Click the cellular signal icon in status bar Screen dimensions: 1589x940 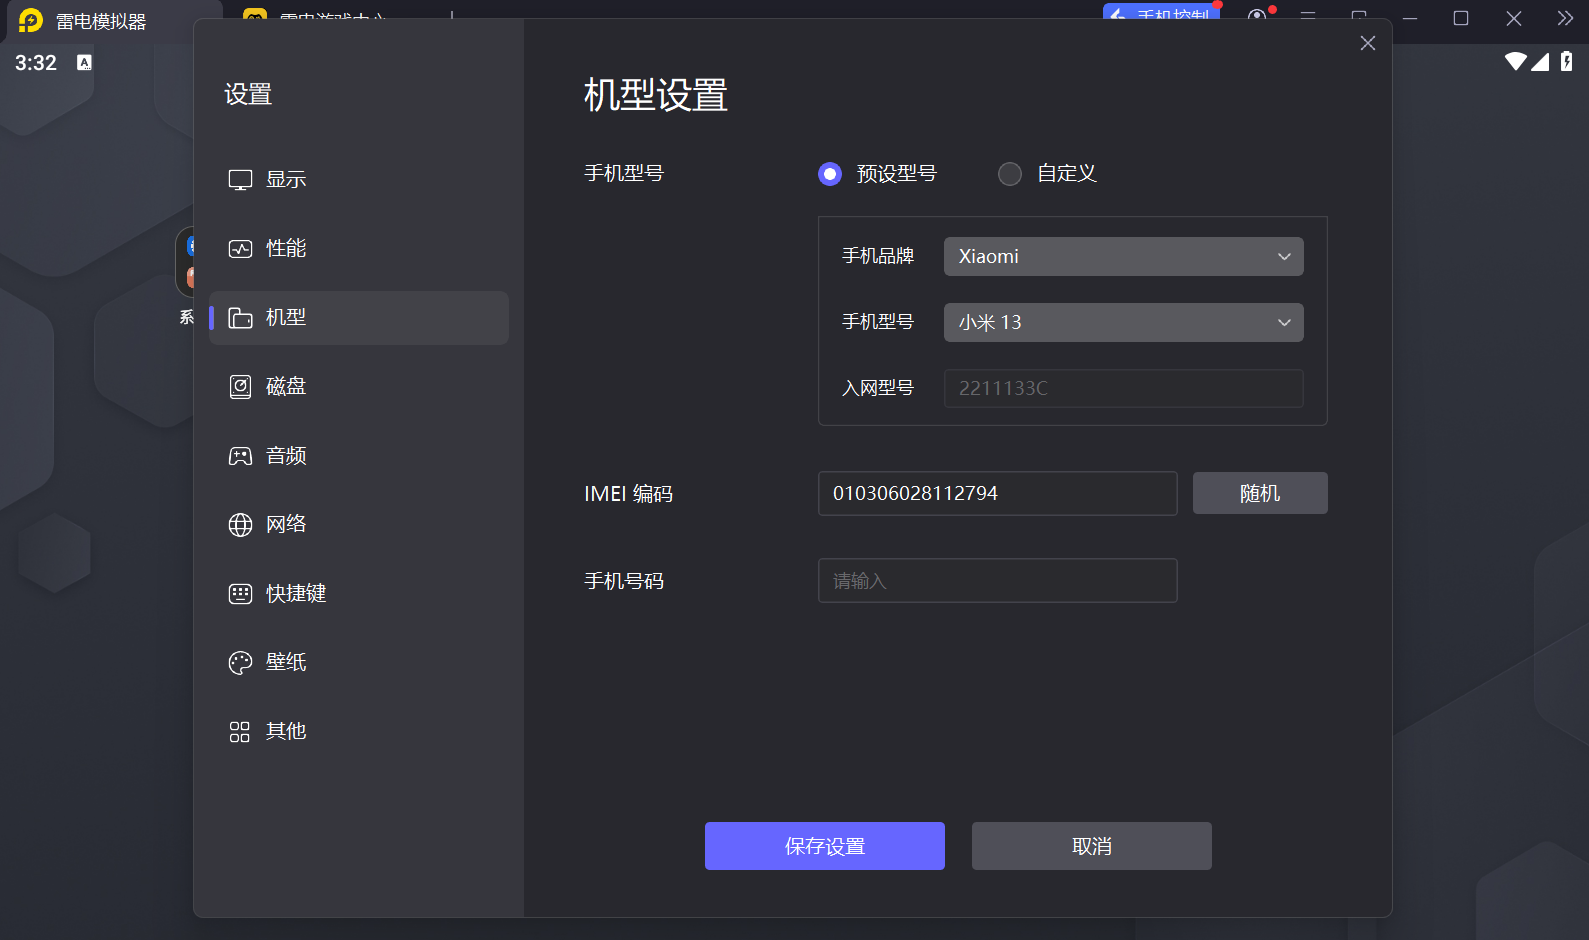[x=1540, y=62]
